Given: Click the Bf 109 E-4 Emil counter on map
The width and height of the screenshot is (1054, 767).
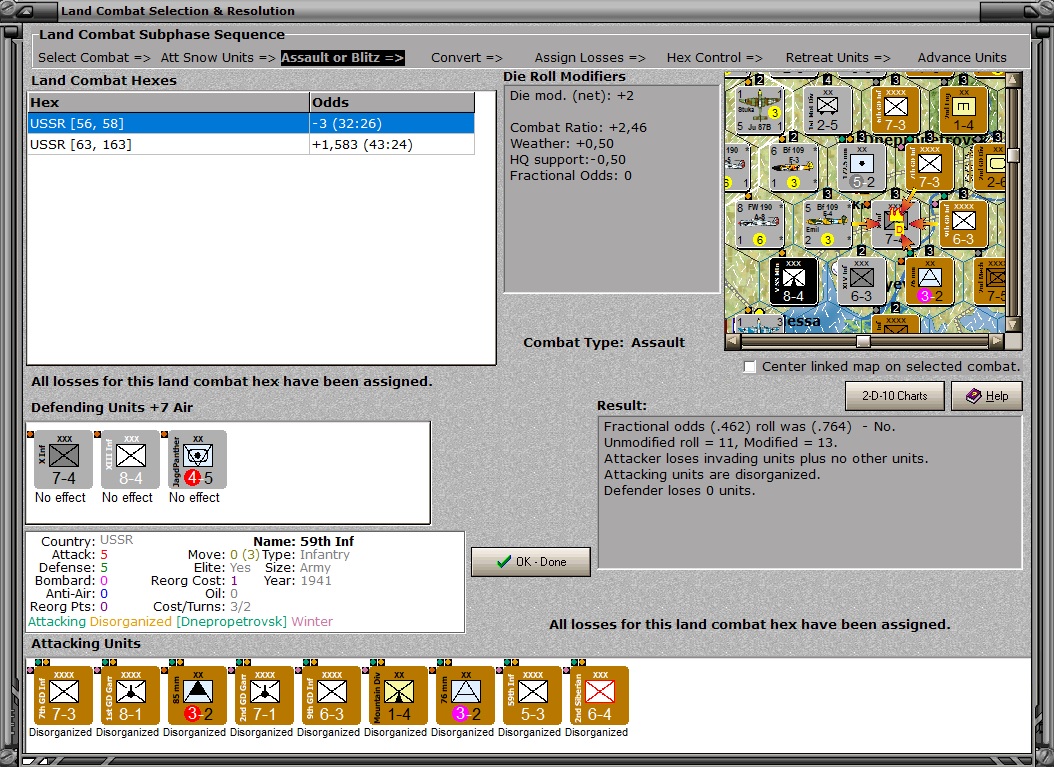Looking at the screenshot, I should [827, 225].
